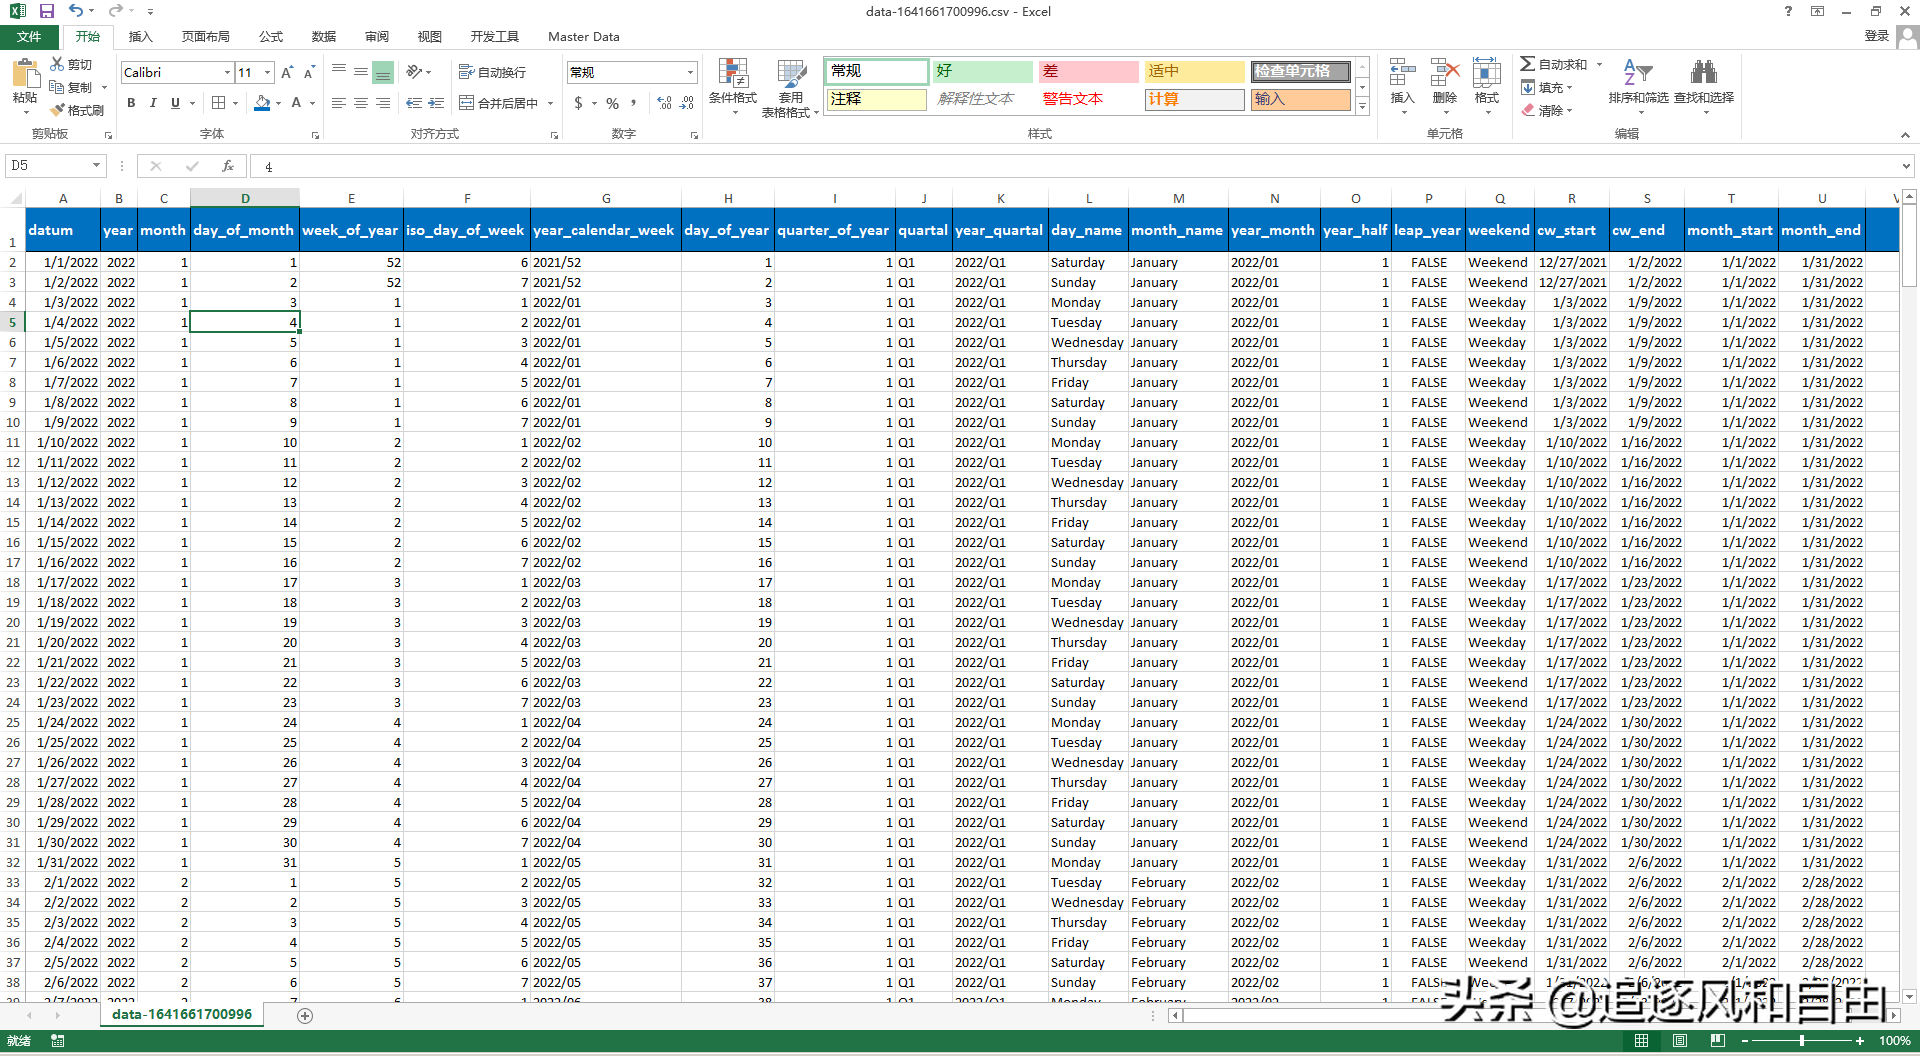This screenshot has height=1056, width=1920.
Task: Click inside the formula bar
Action: click(x=600, y=165)
